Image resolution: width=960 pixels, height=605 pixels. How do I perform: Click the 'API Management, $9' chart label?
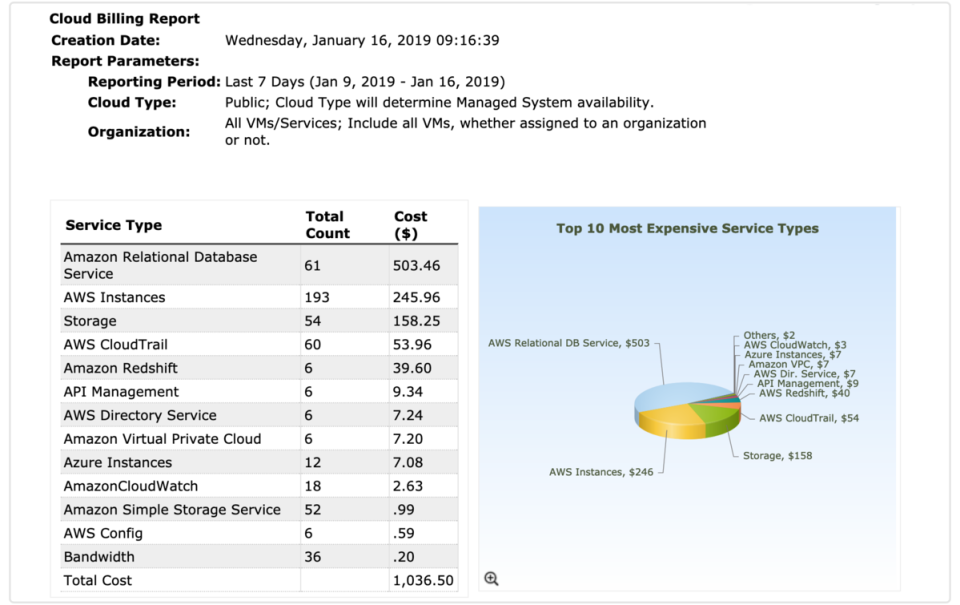click(808, 383)
